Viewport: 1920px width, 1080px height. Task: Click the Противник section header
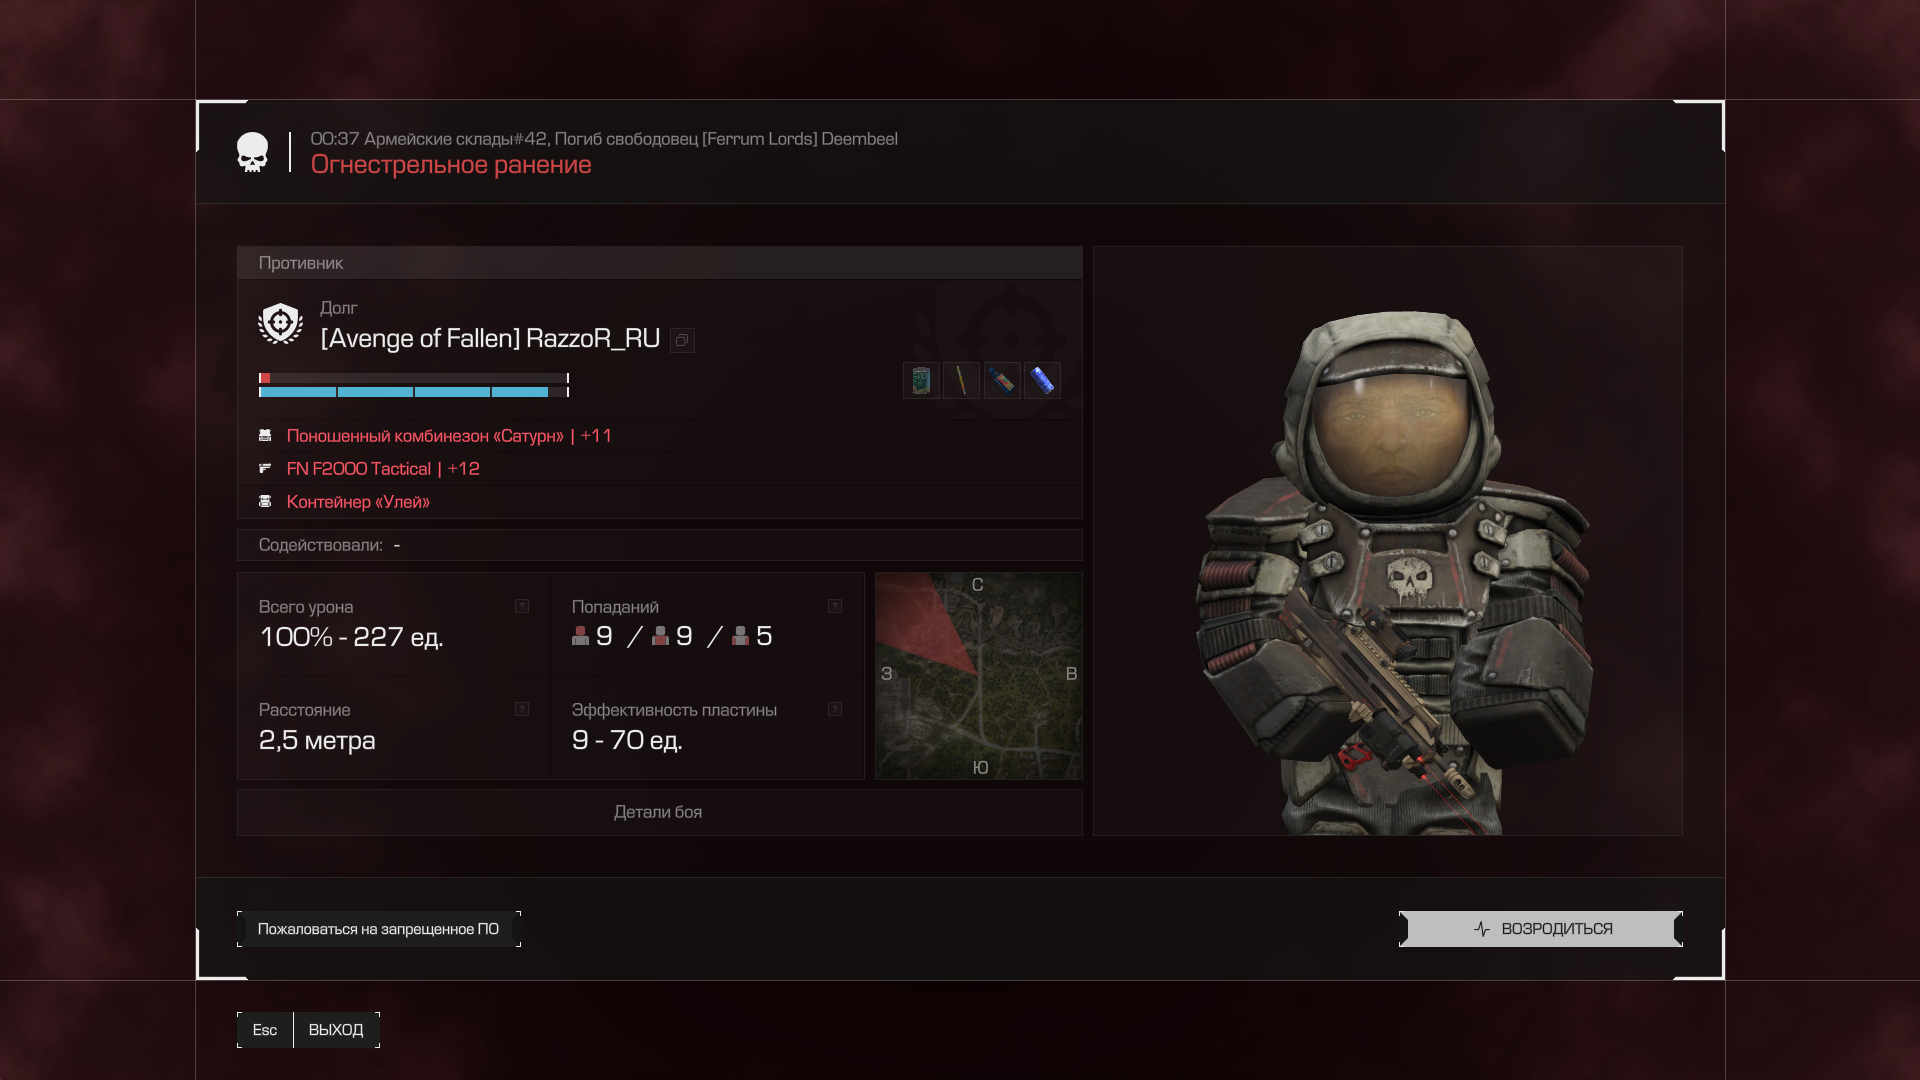(x=660, y=263)
